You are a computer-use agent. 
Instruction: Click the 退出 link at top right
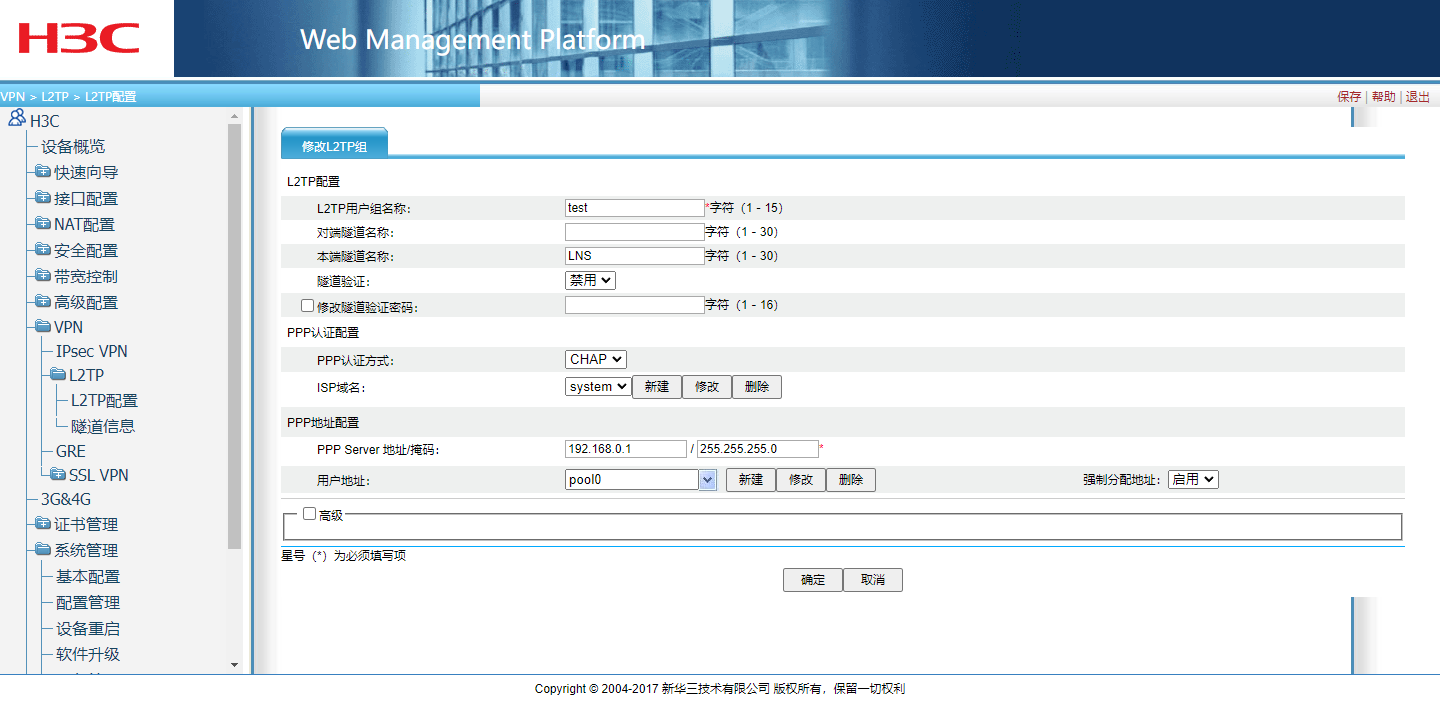tap(1418, 97)
